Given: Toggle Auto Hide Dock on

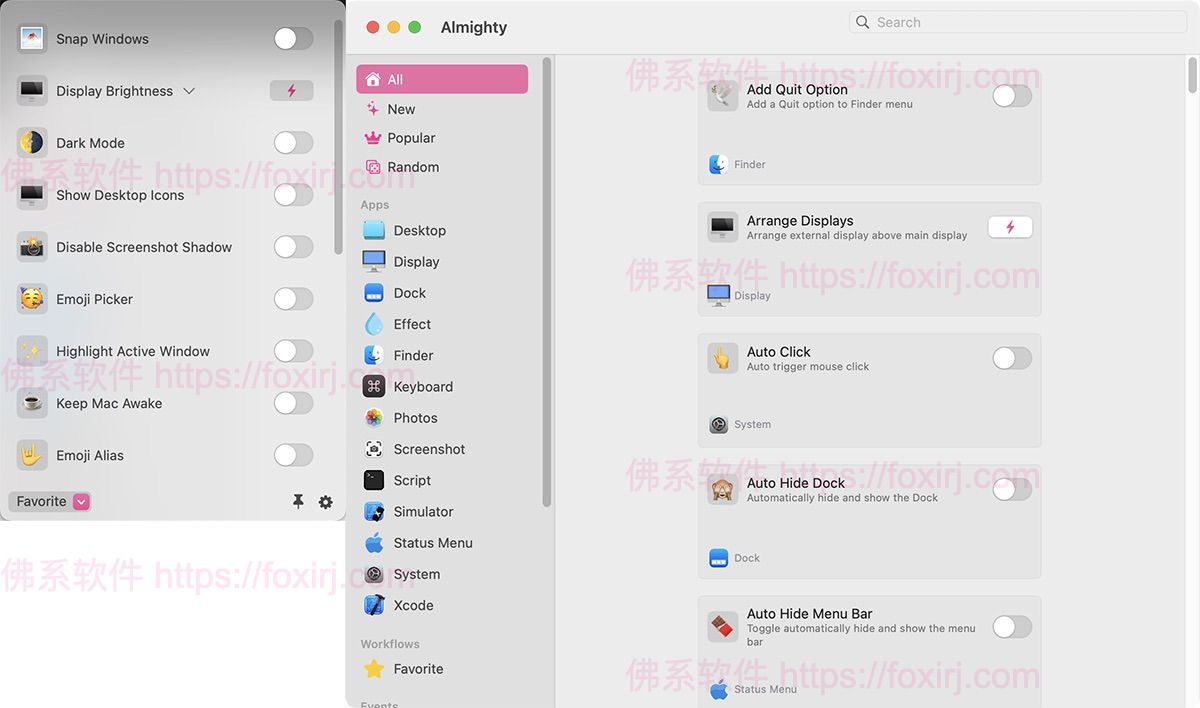Looking at the screenshot, I should pos(1011,489).
